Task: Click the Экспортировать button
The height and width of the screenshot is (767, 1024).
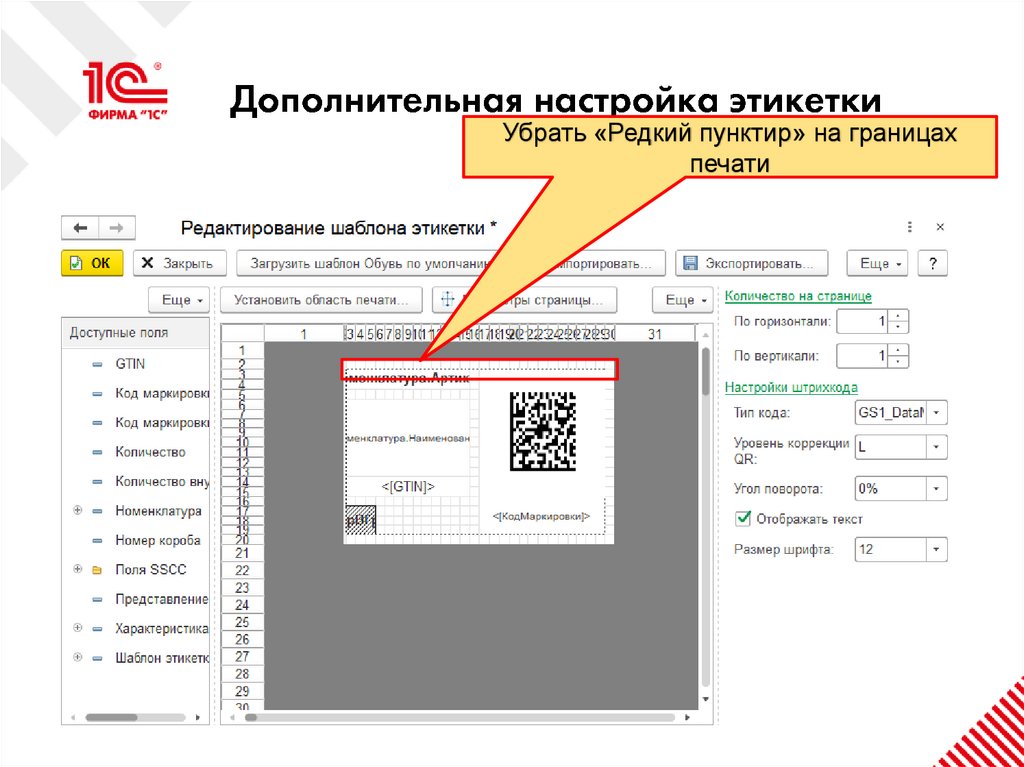Action: 751,263
